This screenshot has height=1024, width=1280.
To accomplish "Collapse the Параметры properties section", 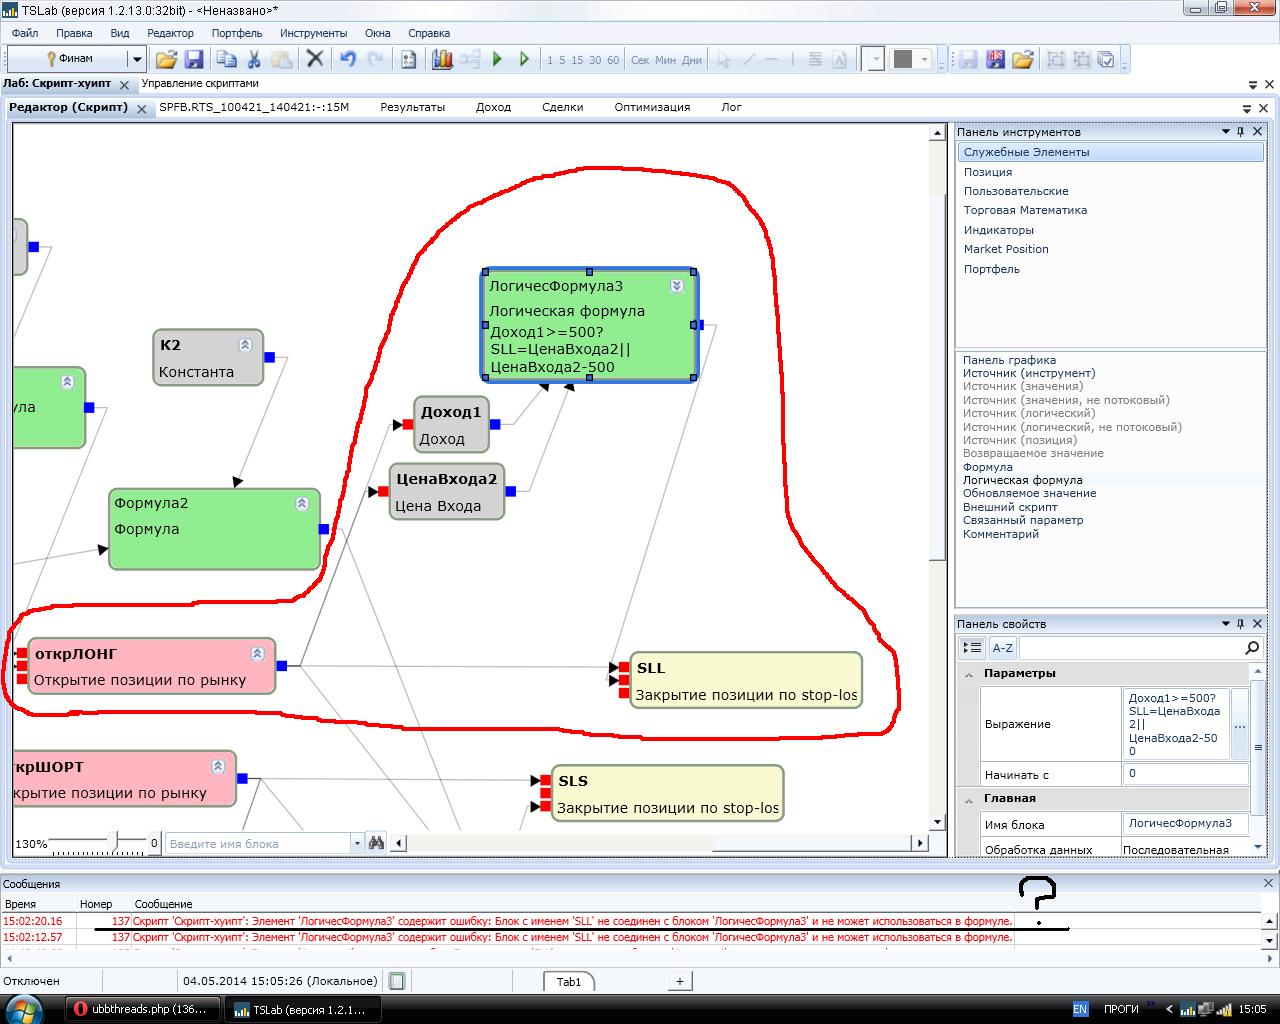I will coord(968,674).
